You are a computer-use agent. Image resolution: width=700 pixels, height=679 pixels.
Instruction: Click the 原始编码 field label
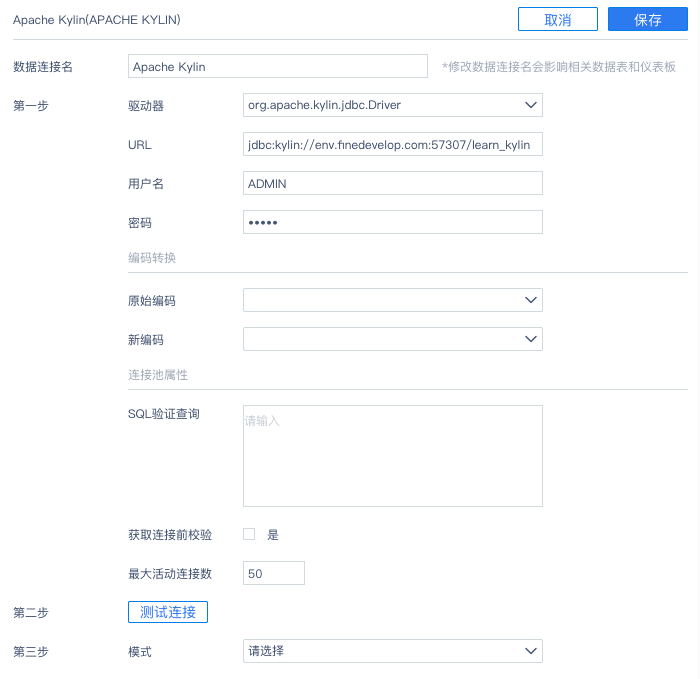click(152, 300)
